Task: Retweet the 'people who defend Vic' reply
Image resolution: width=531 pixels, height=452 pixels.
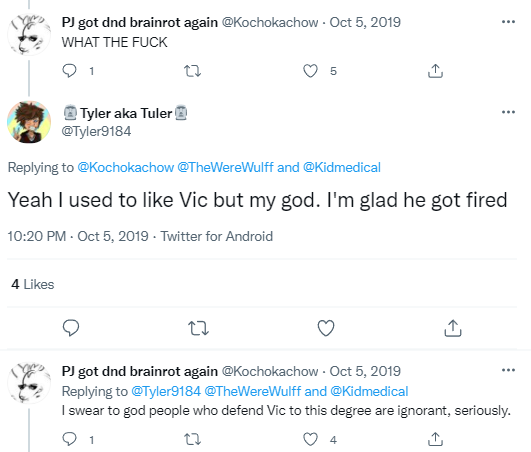Action: coord(192,439)
